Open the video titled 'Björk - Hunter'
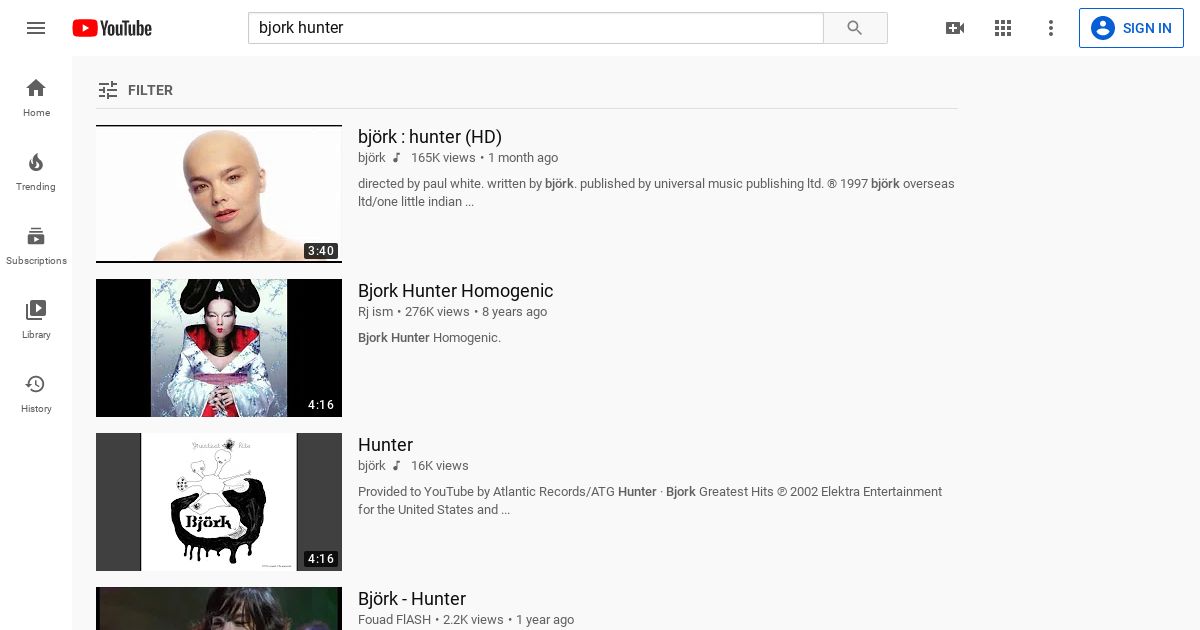Image resolution: width=1200 pixels, height=630 pixels. click(412, 599)
